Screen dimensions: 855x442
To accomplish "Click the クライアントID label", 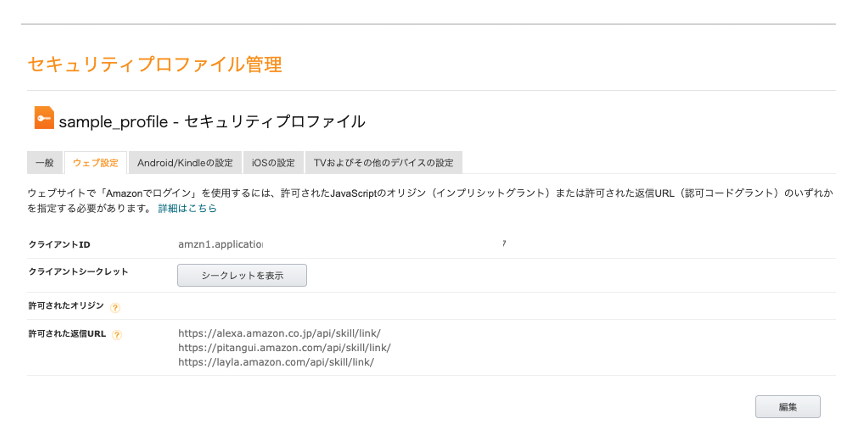I will pyautogui.click(x=59, y=244).
